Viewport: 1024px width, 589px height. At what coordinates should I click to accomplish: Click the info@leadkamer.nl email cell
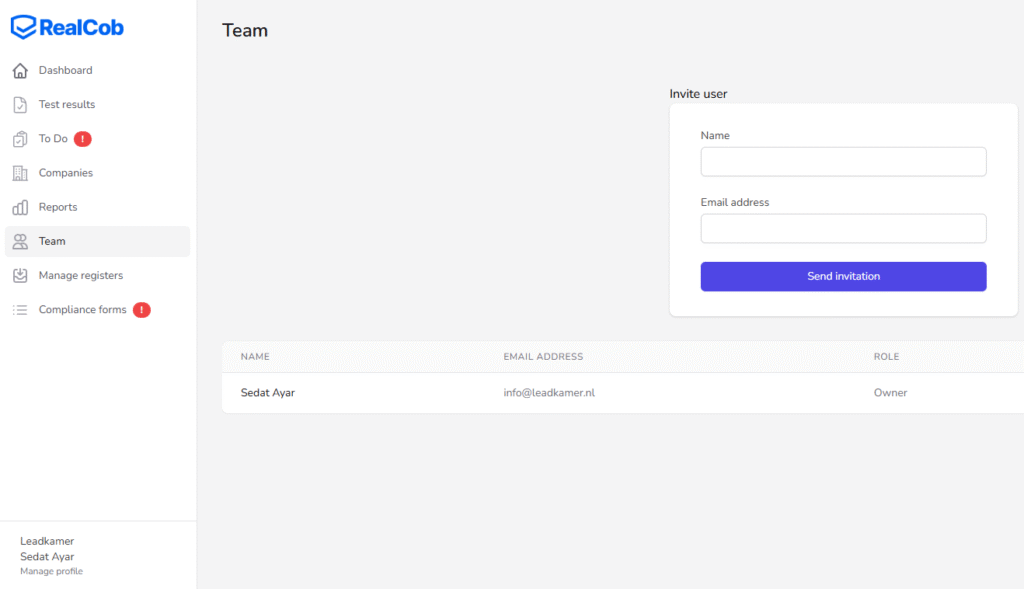coord(549,392)
